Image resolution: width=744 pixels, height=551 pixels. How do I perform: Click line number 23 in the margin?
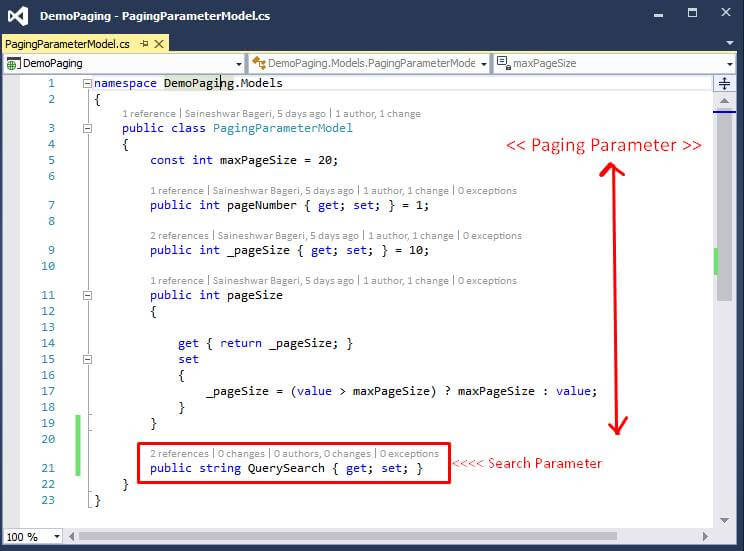point(48,500)
